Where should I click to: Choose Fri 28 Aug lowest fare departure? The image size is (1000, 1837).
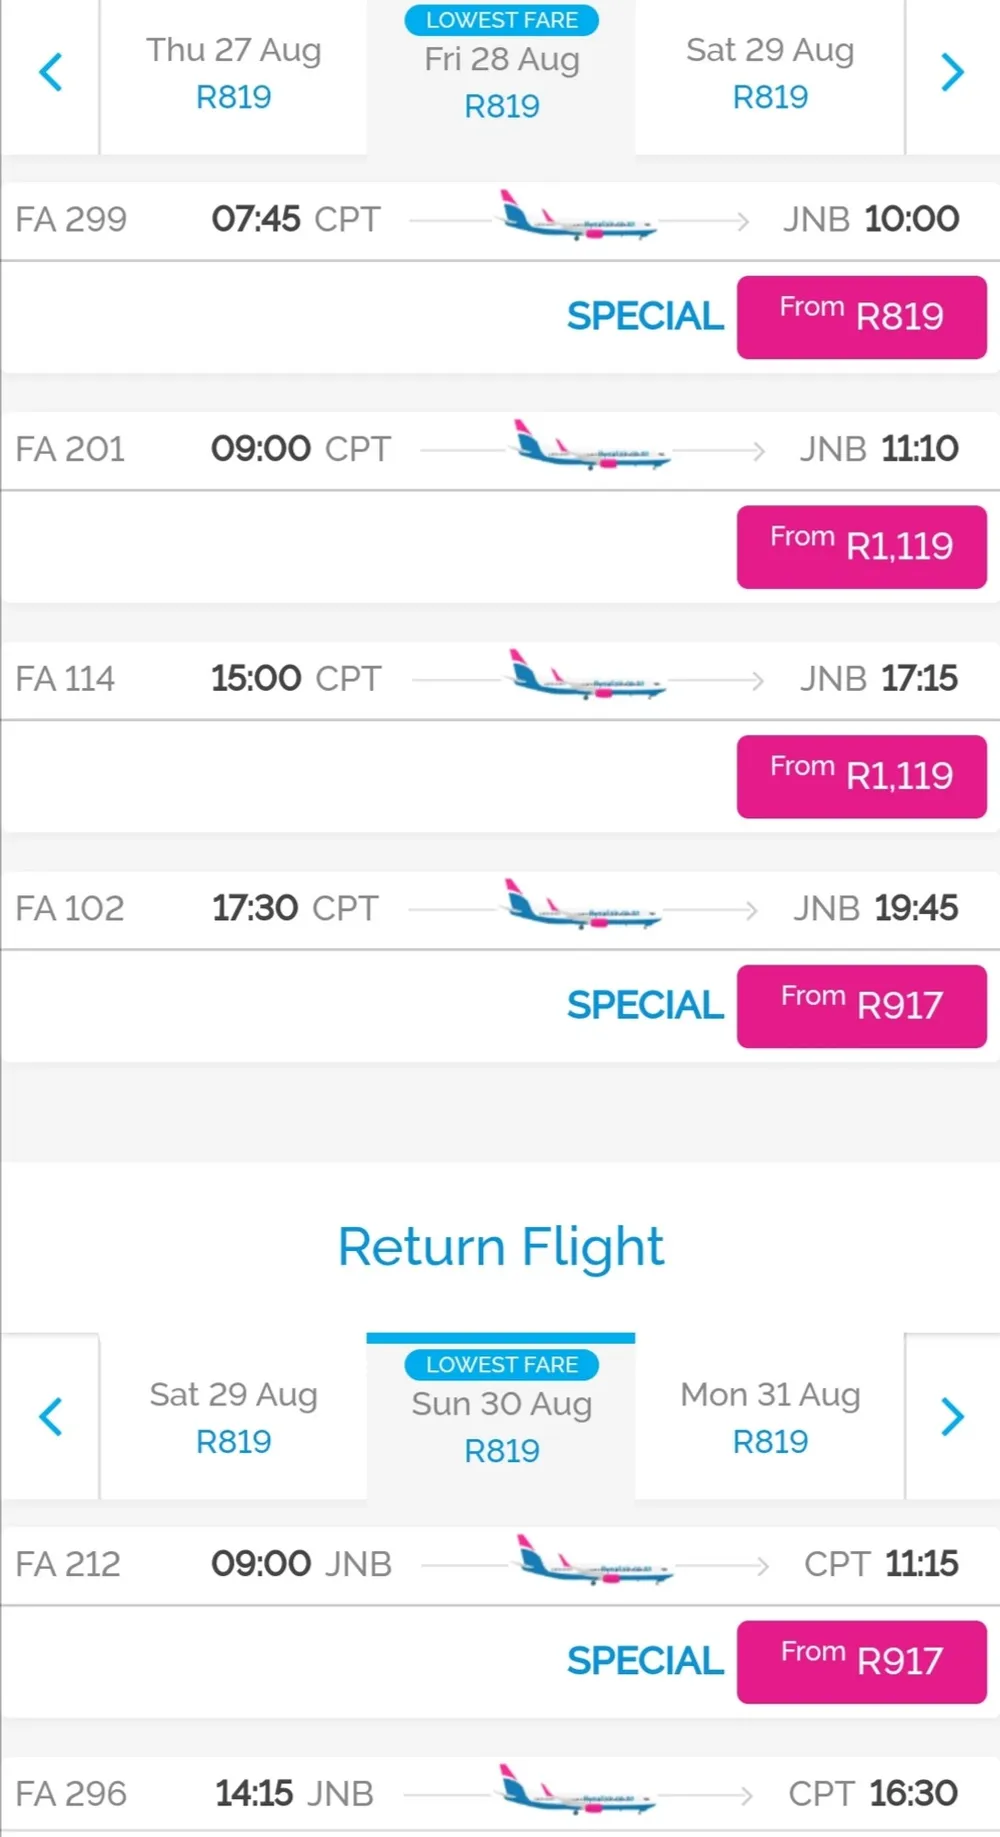[x=501, y=82]
